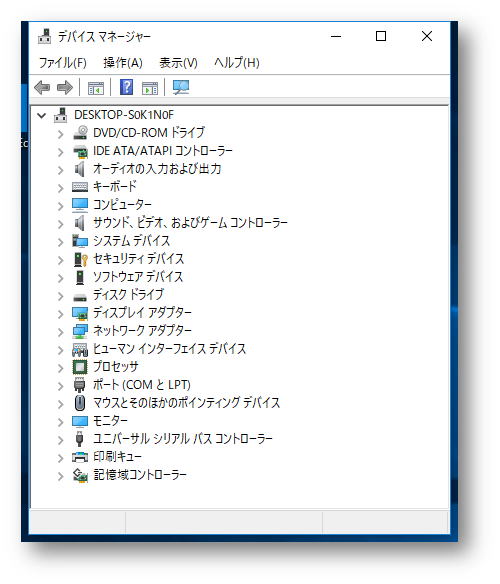Select the ディスク ドライブ tree item
The width and height of the screenshot is (500, 584).
[128, 295]
